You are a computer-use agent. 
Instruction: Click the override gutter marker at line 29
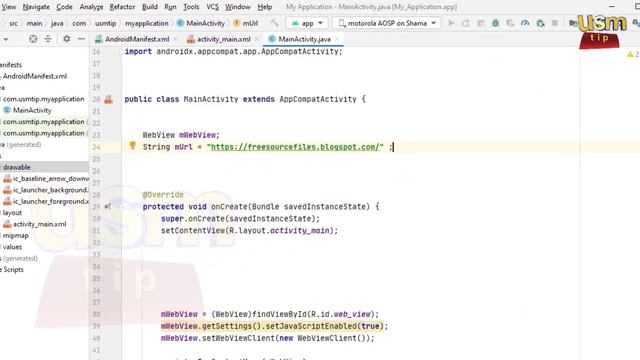point(107,207)
